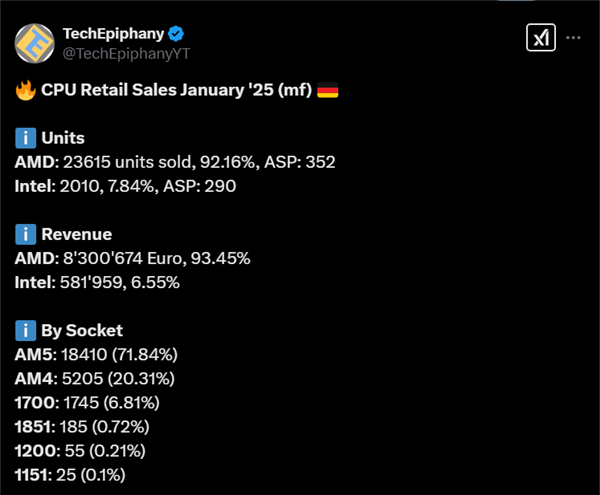Click the AM5 18410 socket line
600x495 pixels.
(x=95, y=354)
